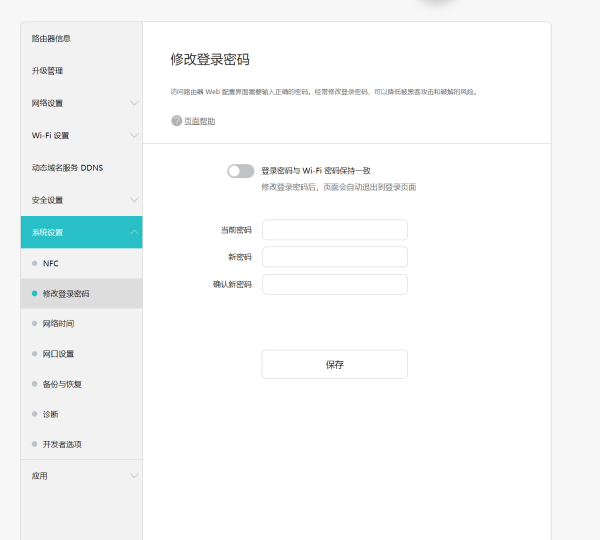Click the page help question mark icon
This screenshot has height=540, width=600.
pyautogui.click(x=176, y=121)
